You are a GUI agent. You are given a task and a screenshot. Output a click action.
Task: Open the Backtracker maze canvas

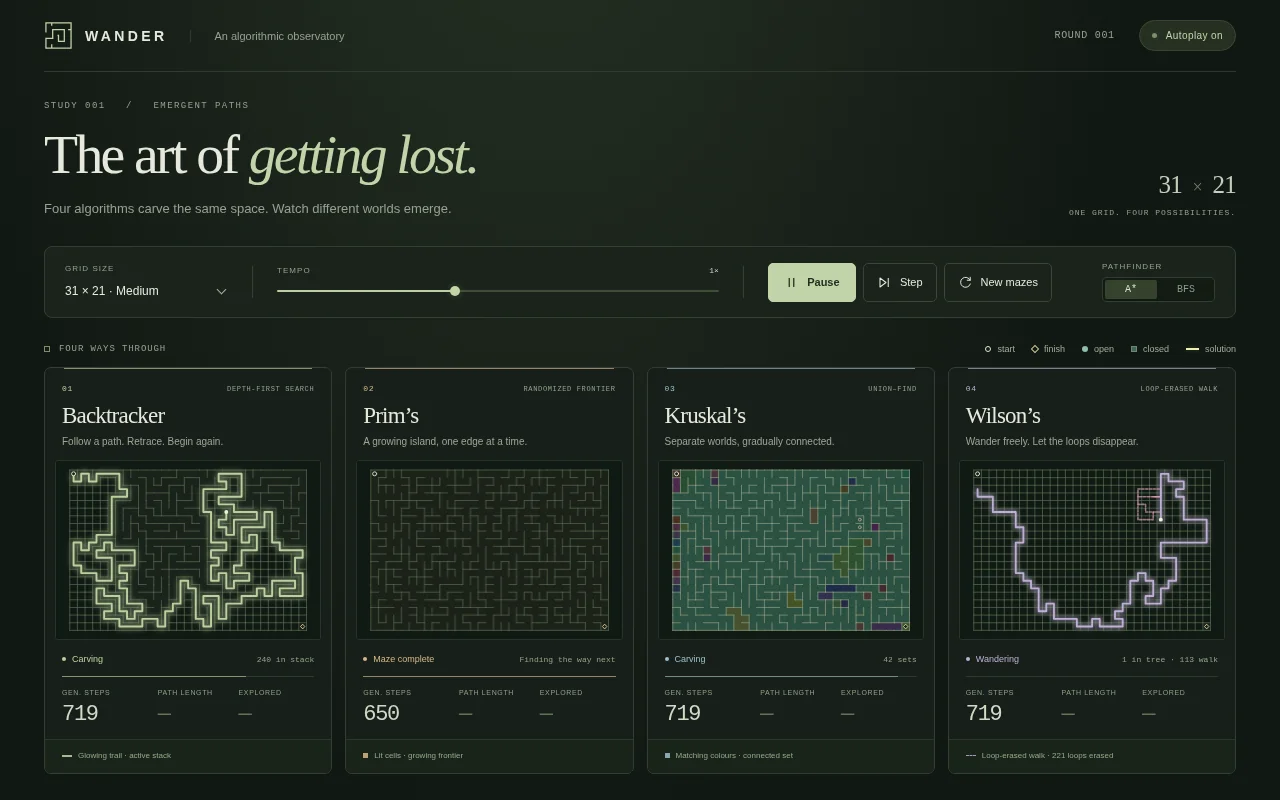pyautogui.click(x=188, y=550)
